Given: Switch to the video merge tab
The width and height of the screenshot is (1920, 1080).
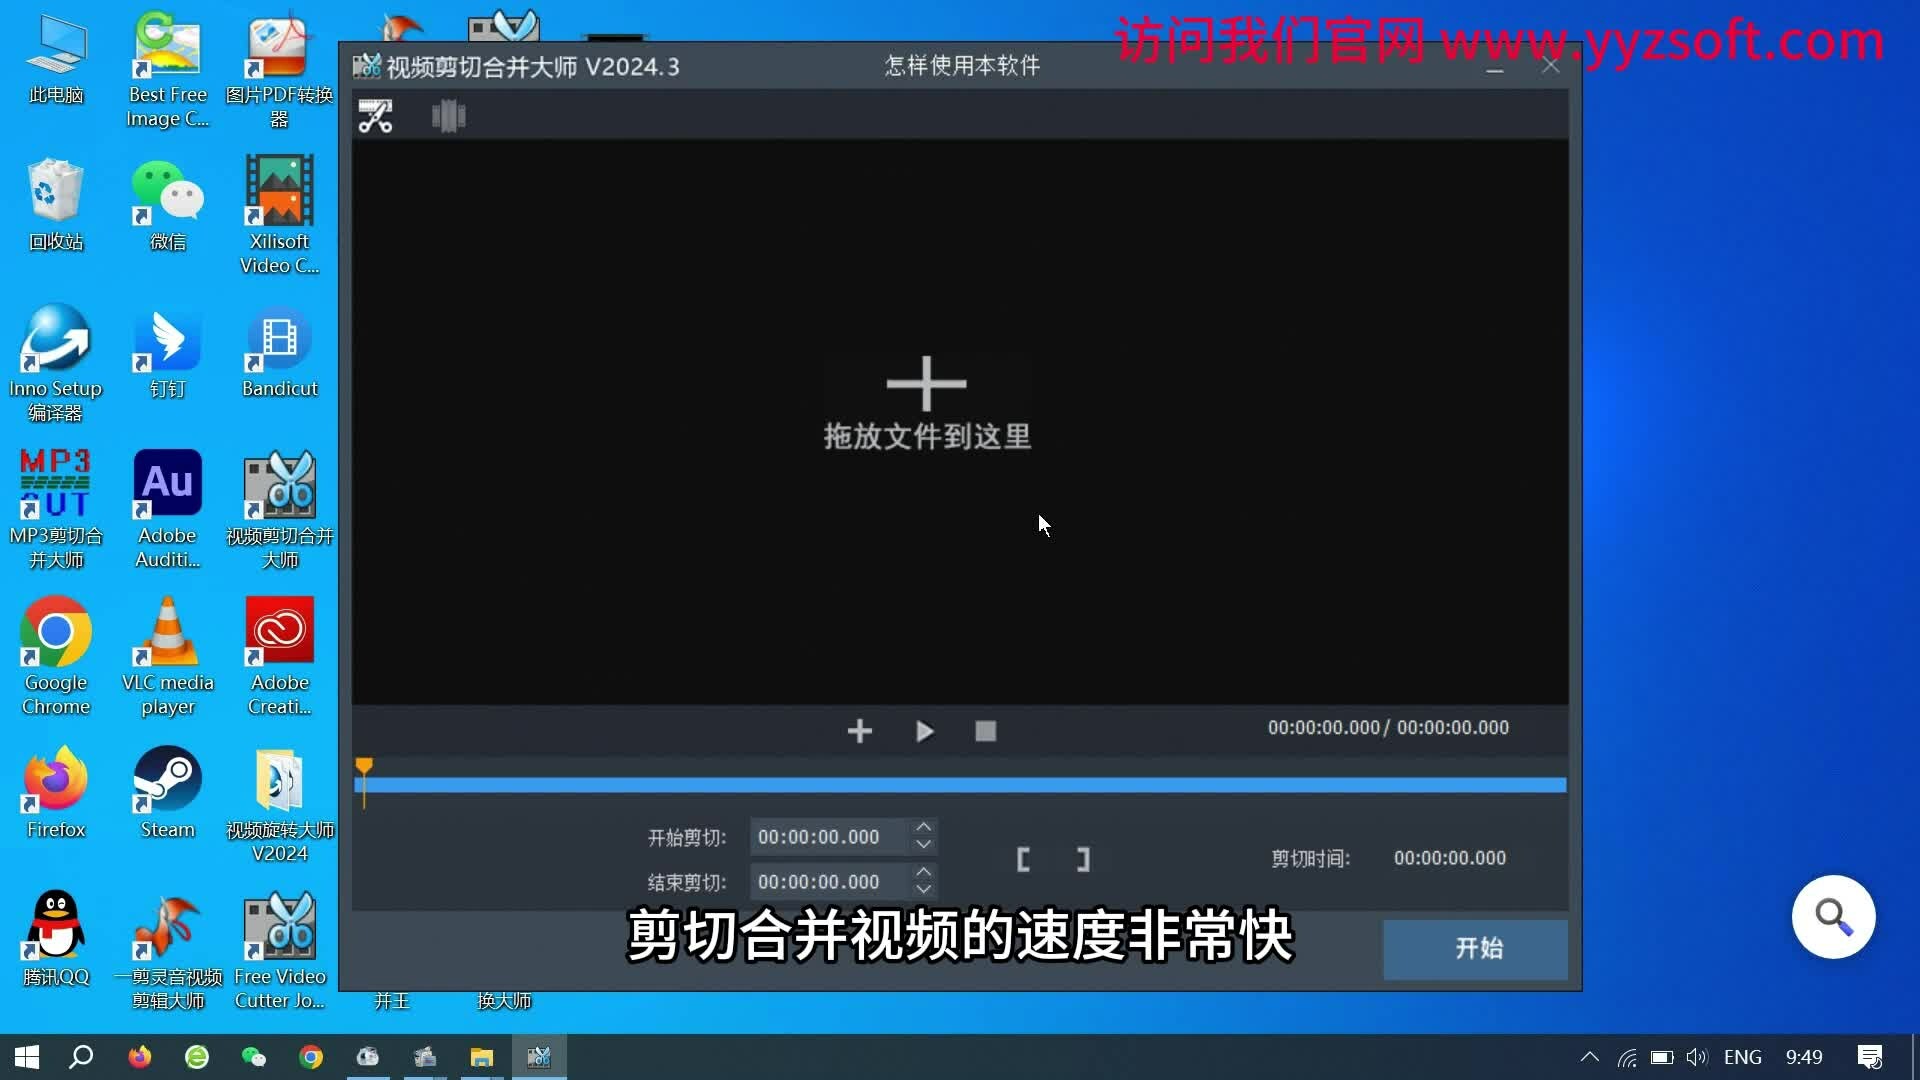Looking at the screenshot, I should 448,116.
